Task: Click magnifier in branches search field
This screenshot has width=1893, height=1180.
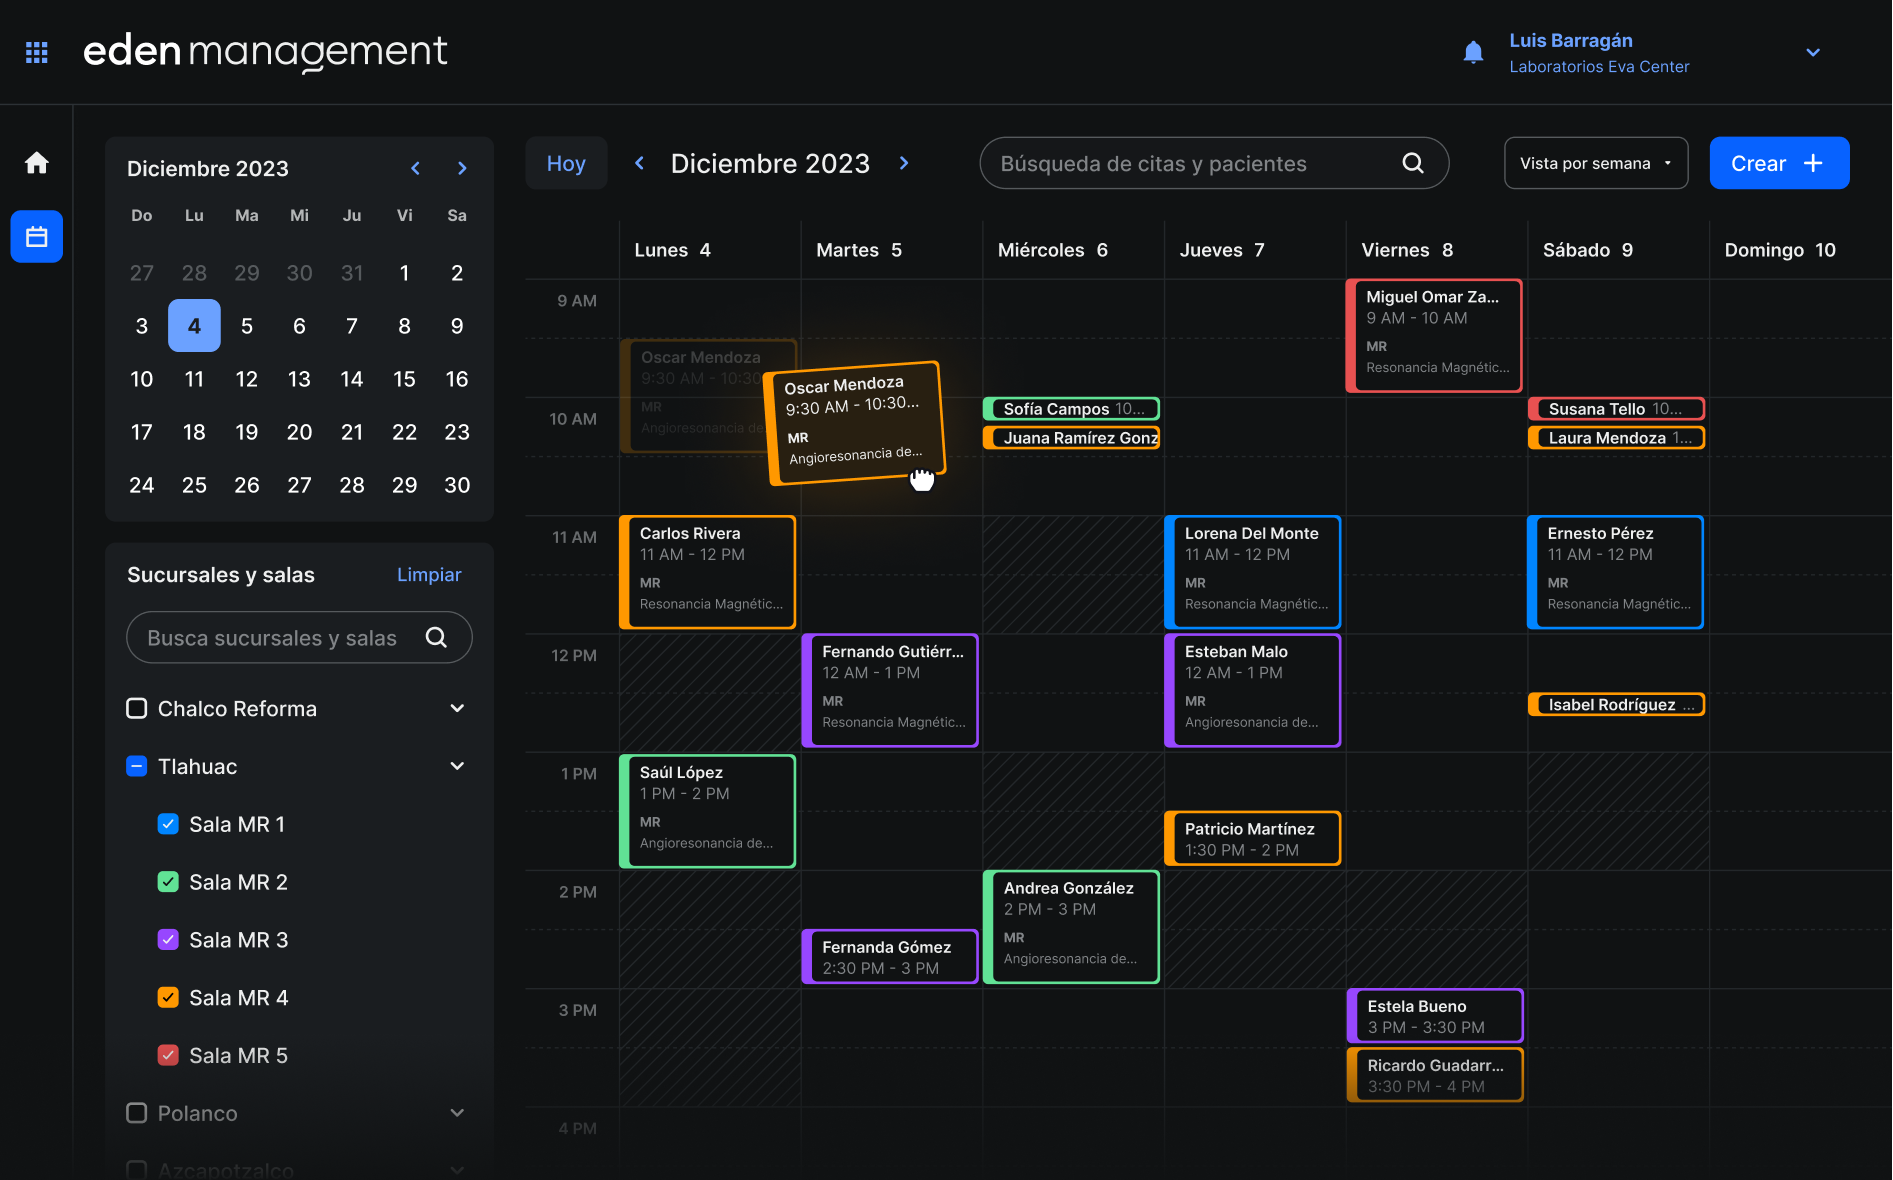Action: tap(436, 638)
